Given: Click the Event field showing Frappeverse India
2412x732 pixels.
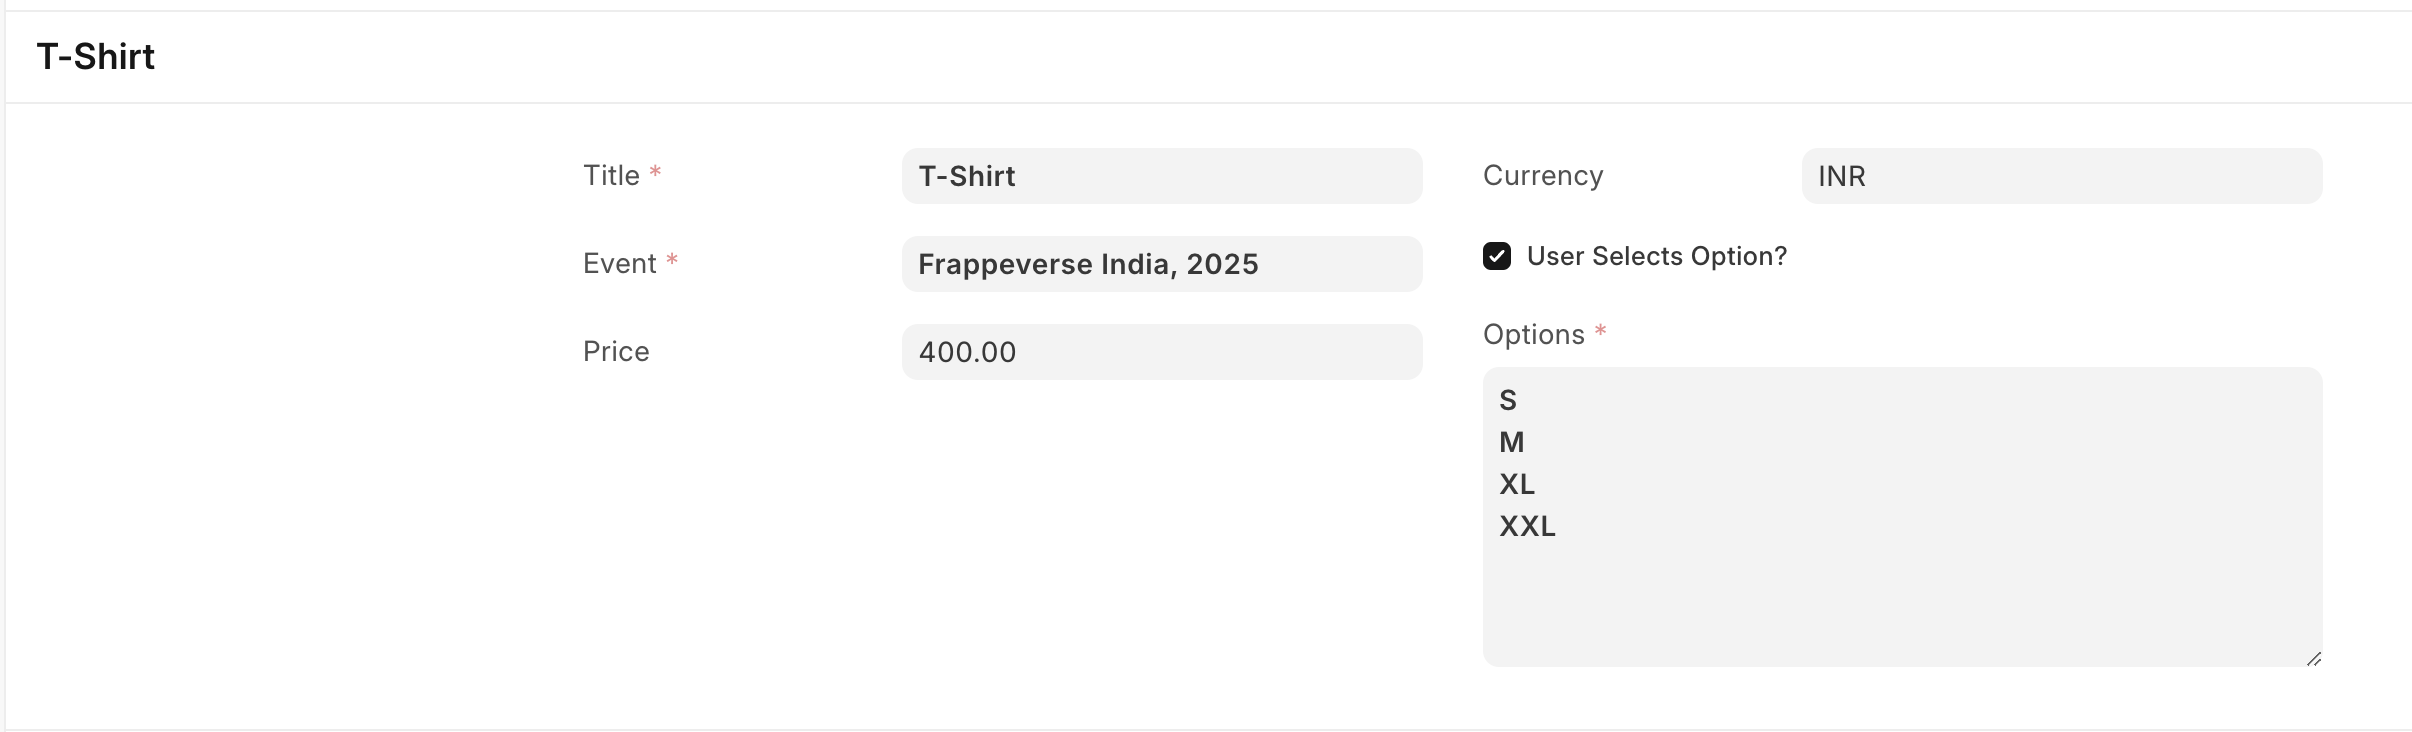Looking at the screenshot, I should 1161,264.
